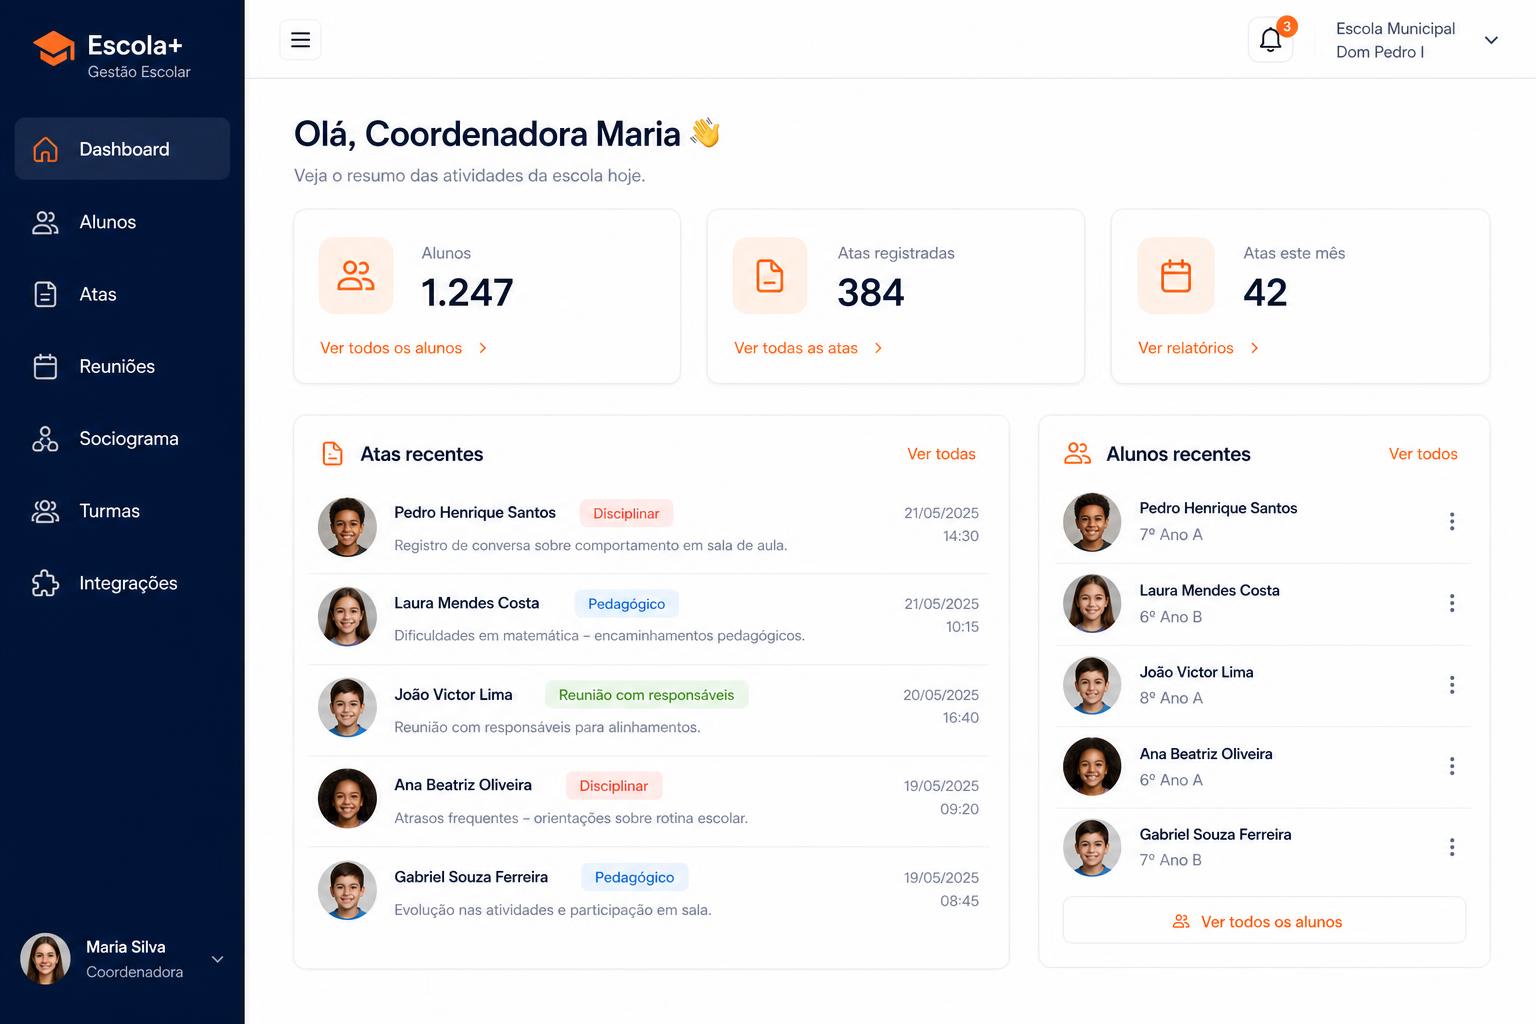Open Ana Beatriz Oliveira's avatar in Atas recentes
The width and height of the screenshot is (1536, 1024).
point(347,798)
